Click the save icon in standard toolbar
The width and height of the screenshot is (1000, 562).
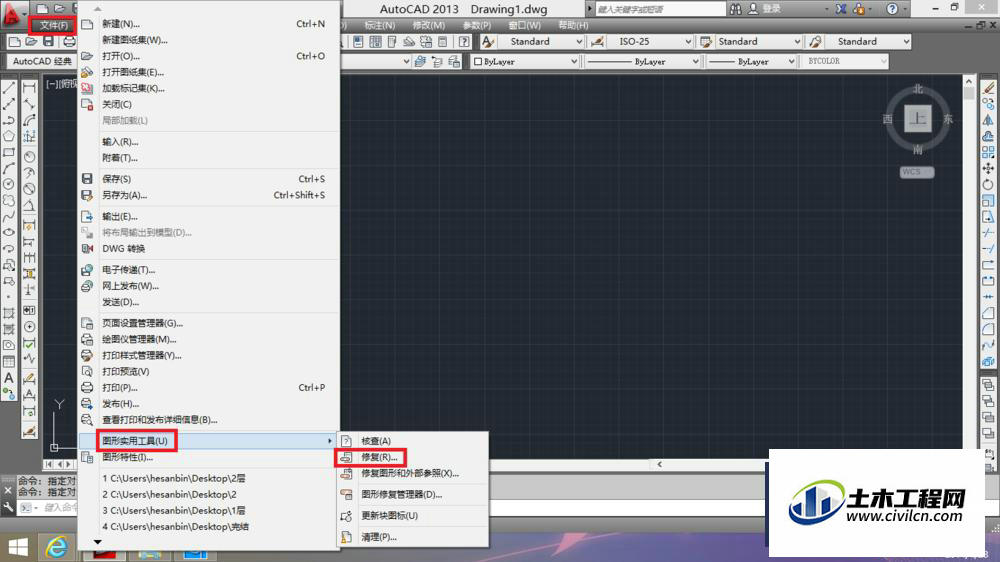point(48,41)
